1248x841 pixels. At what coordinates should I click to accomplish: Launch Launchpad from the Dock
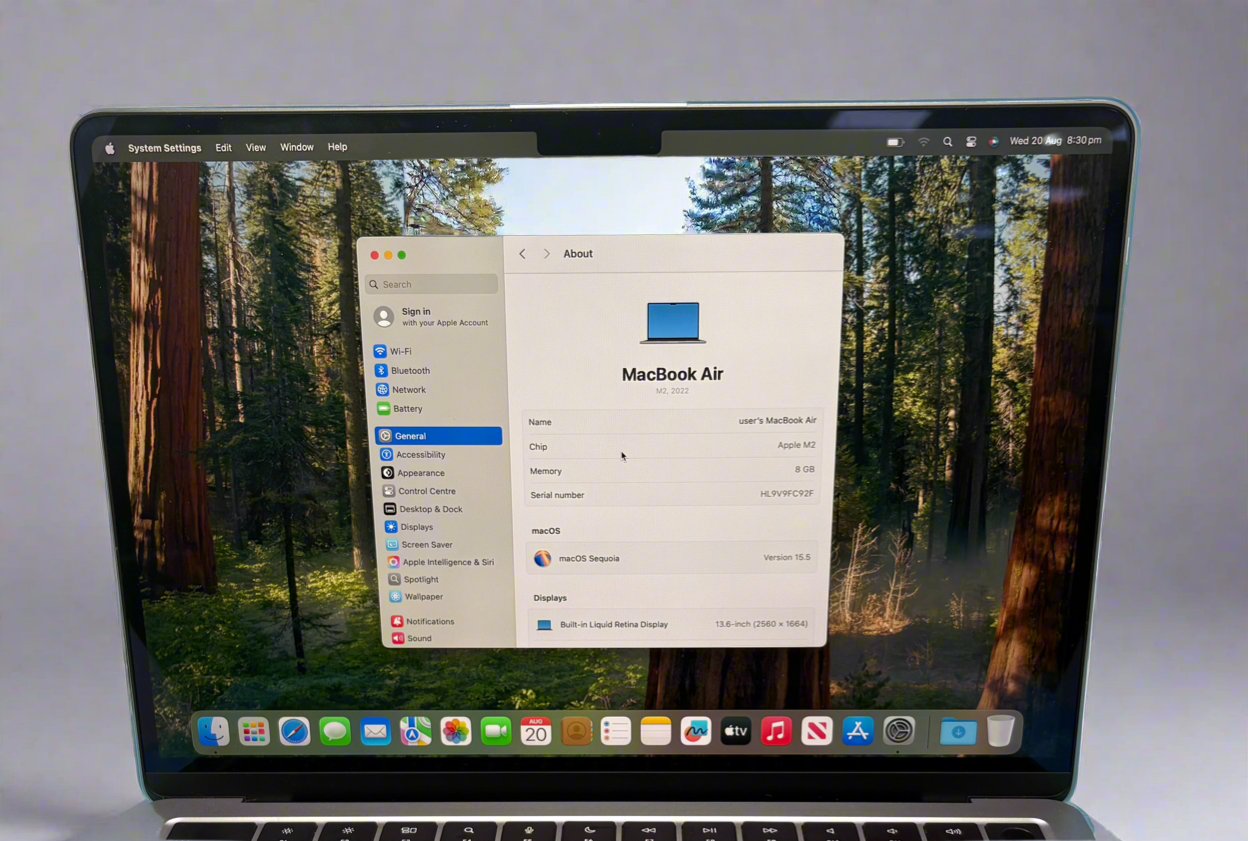click(x=254, y=732)
